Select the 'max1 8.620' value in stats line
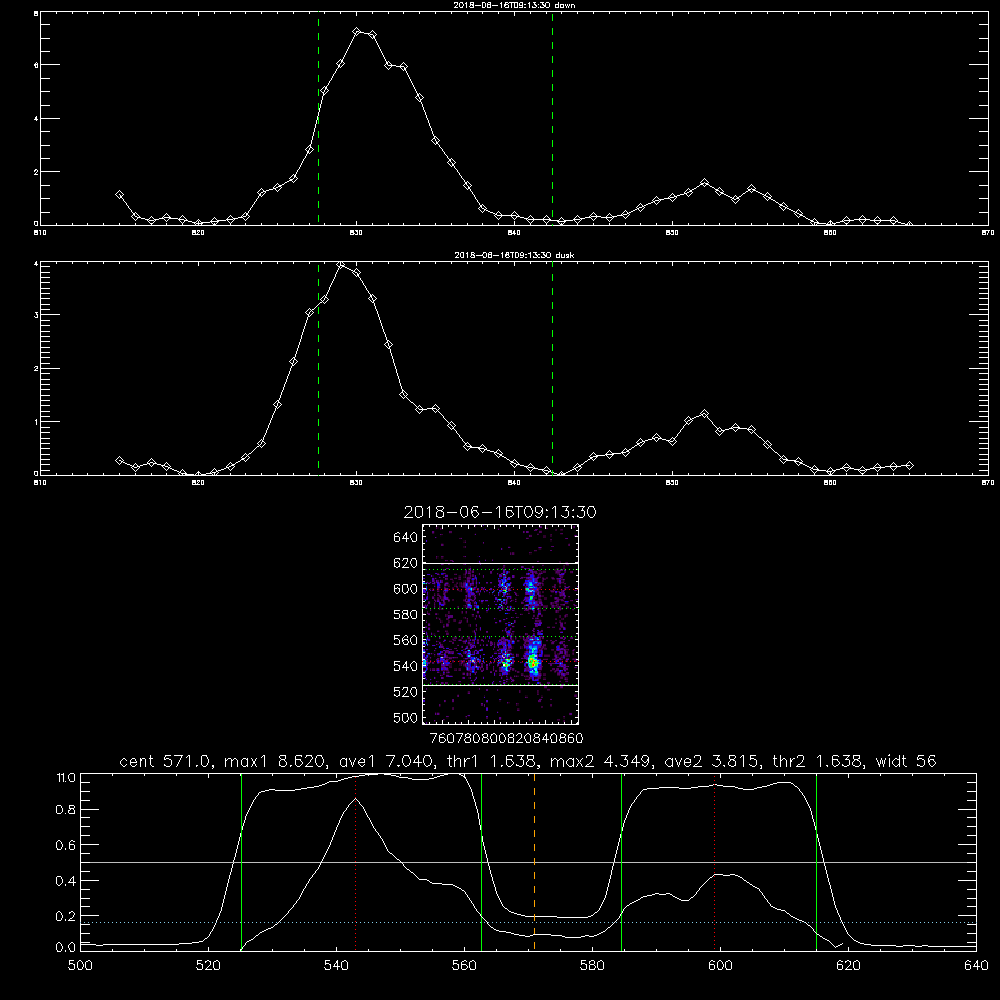This screenshot has height=1000, width=1000. click(x=276, y=761)
